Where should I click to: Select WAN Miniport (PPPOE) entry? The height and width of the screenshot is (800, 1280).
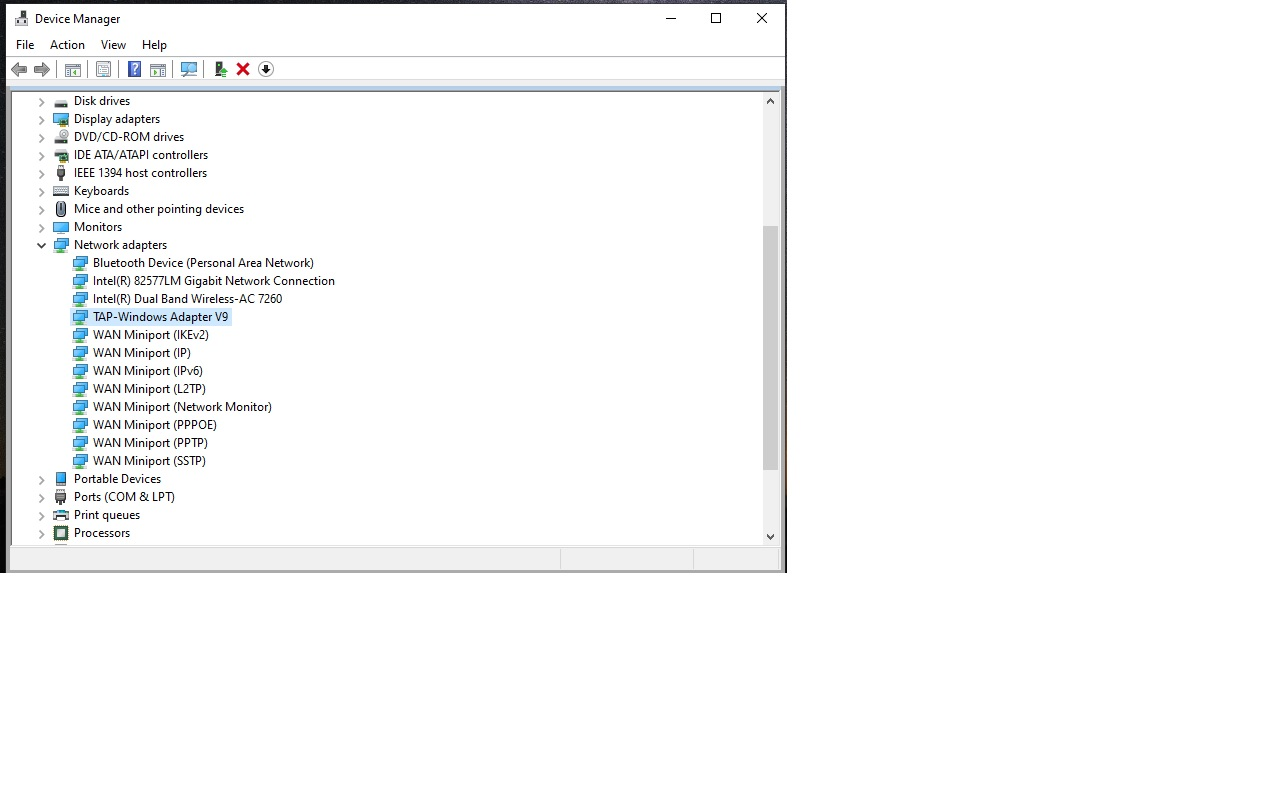click(155, 425)
